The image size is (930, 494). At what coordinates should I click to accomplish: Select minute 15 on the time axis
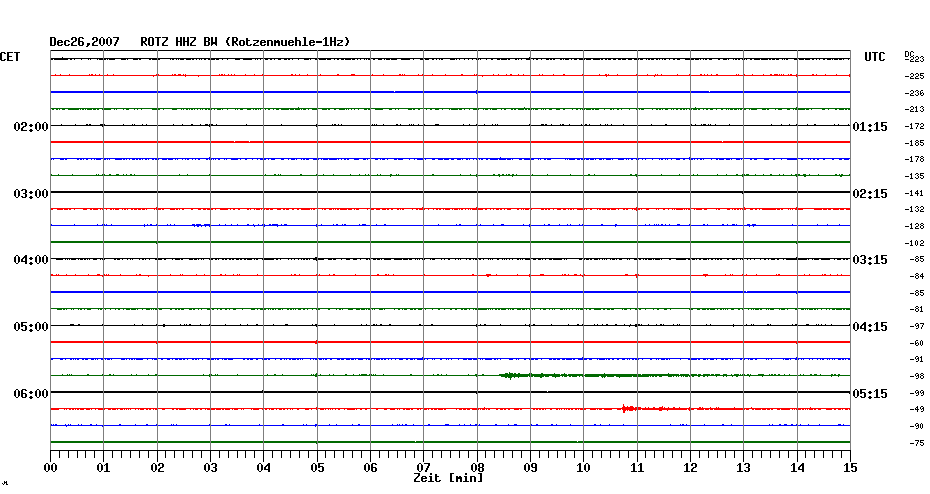click(x=850, y=467)
